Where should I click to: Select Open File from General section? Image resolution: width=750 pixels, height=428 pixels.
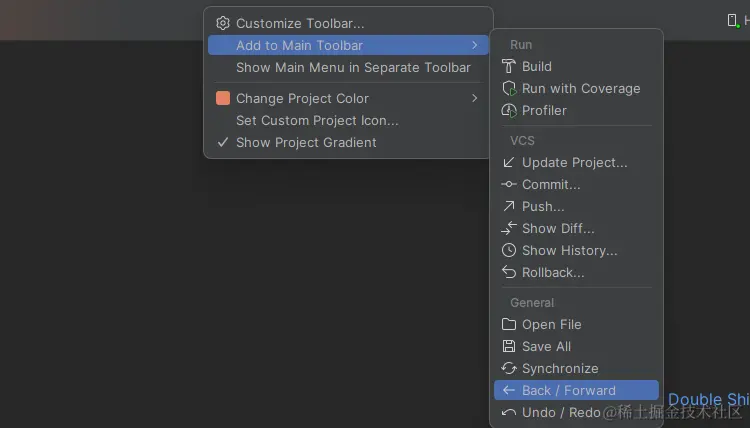click(x=551, y=324)
